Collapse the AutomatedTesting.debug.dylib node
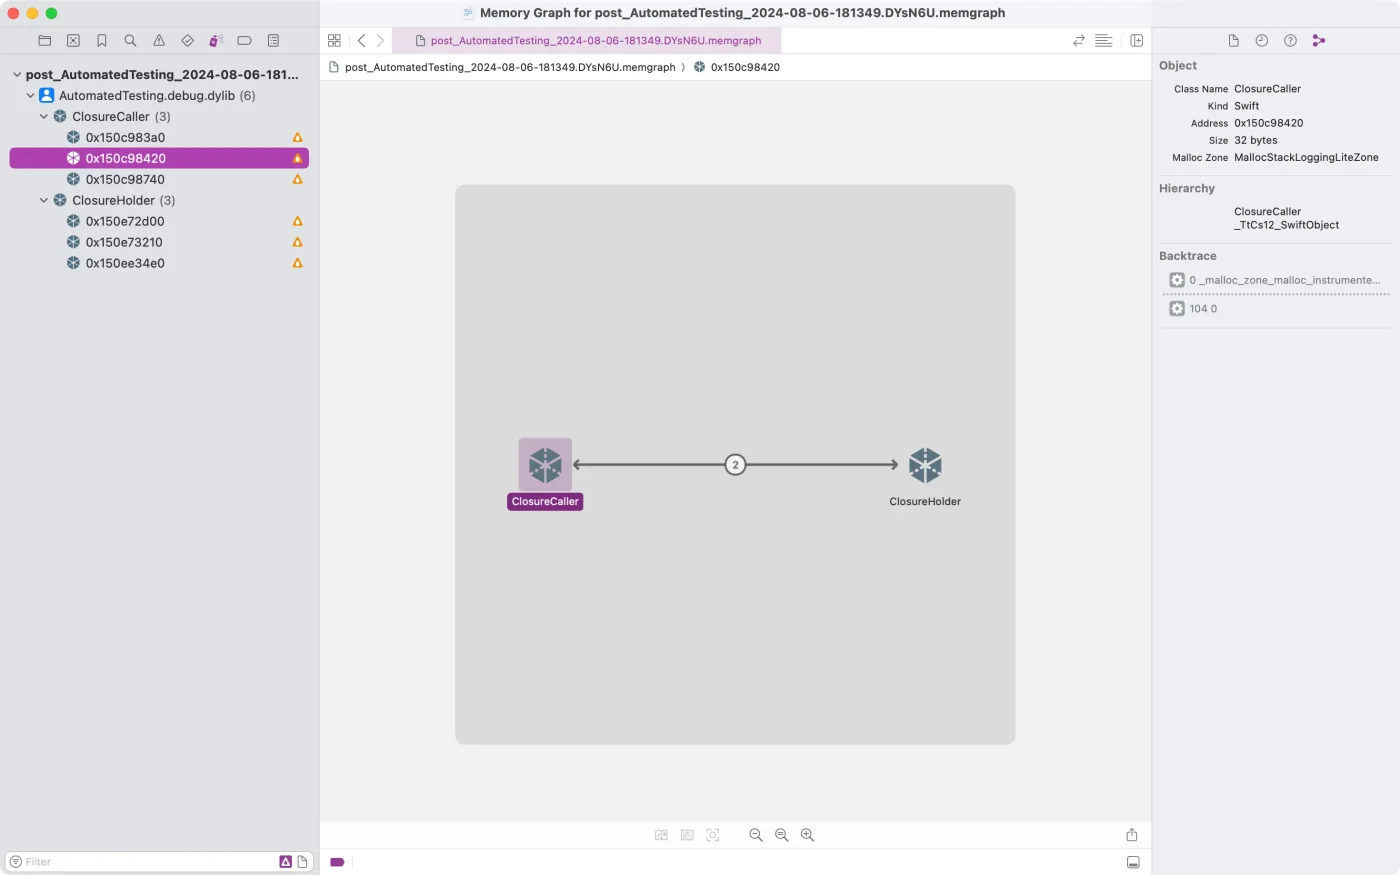The height and width of the screenshot is (875, 1400). point(31,96)
